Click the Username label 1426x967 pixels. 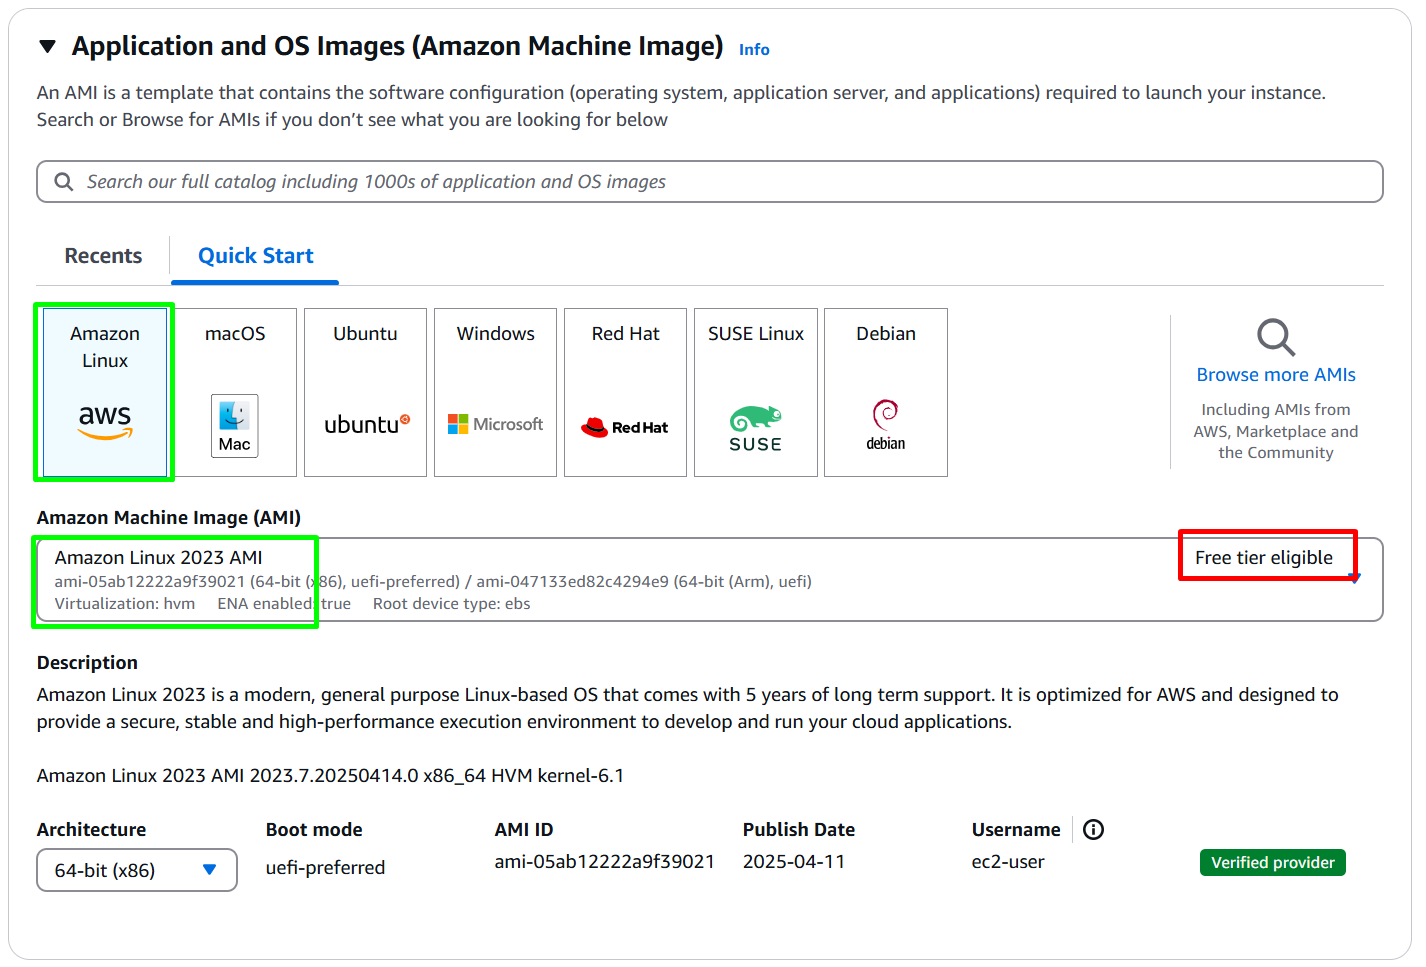coord(1016,830)
